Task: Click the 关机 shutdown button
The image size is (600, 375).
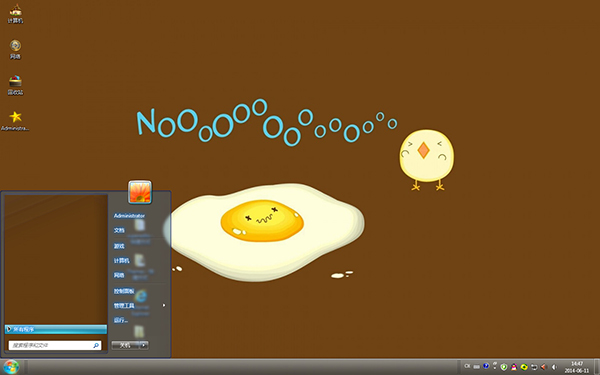Action: (x=125, y=345)
